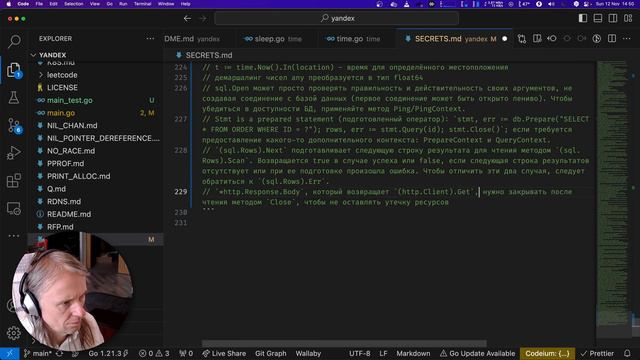This screenshot has width=640, height=360.
Task: Change end of line sequence LF
Action: (x=383, y=353)
